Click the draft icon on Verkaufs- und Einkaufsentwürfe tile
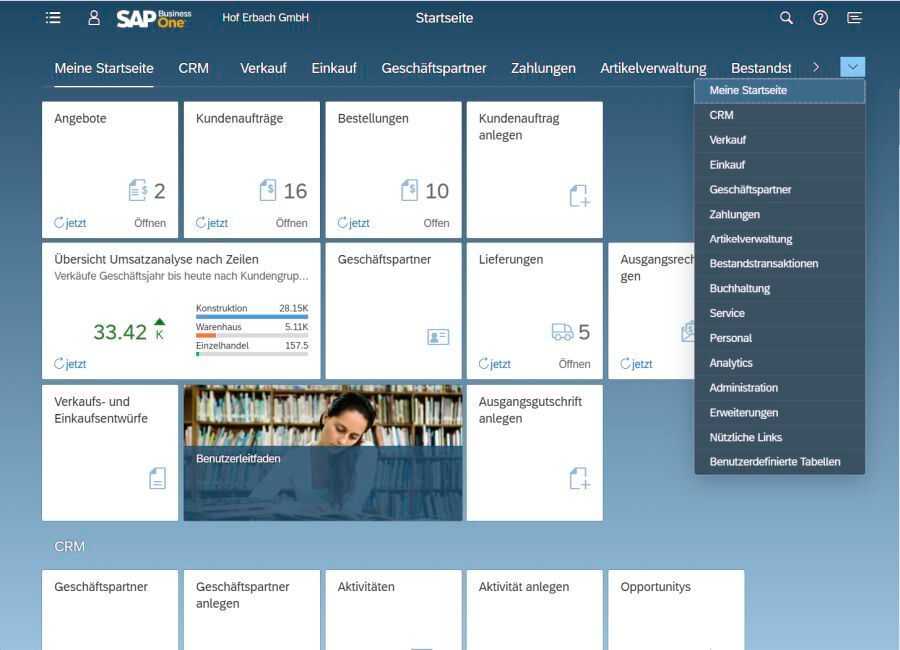This screenshot has height=650, width=900. point(156,479)
